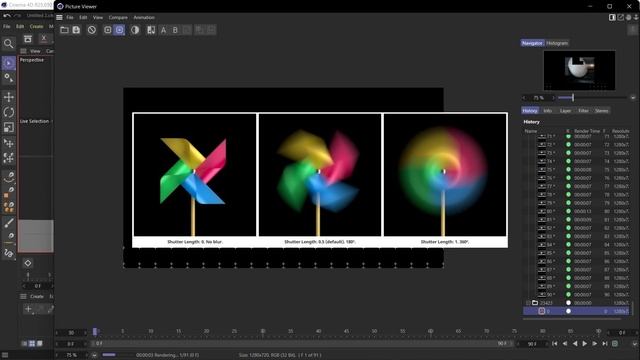
Task: Play animation backwards
Action: [x=575, y=344]
